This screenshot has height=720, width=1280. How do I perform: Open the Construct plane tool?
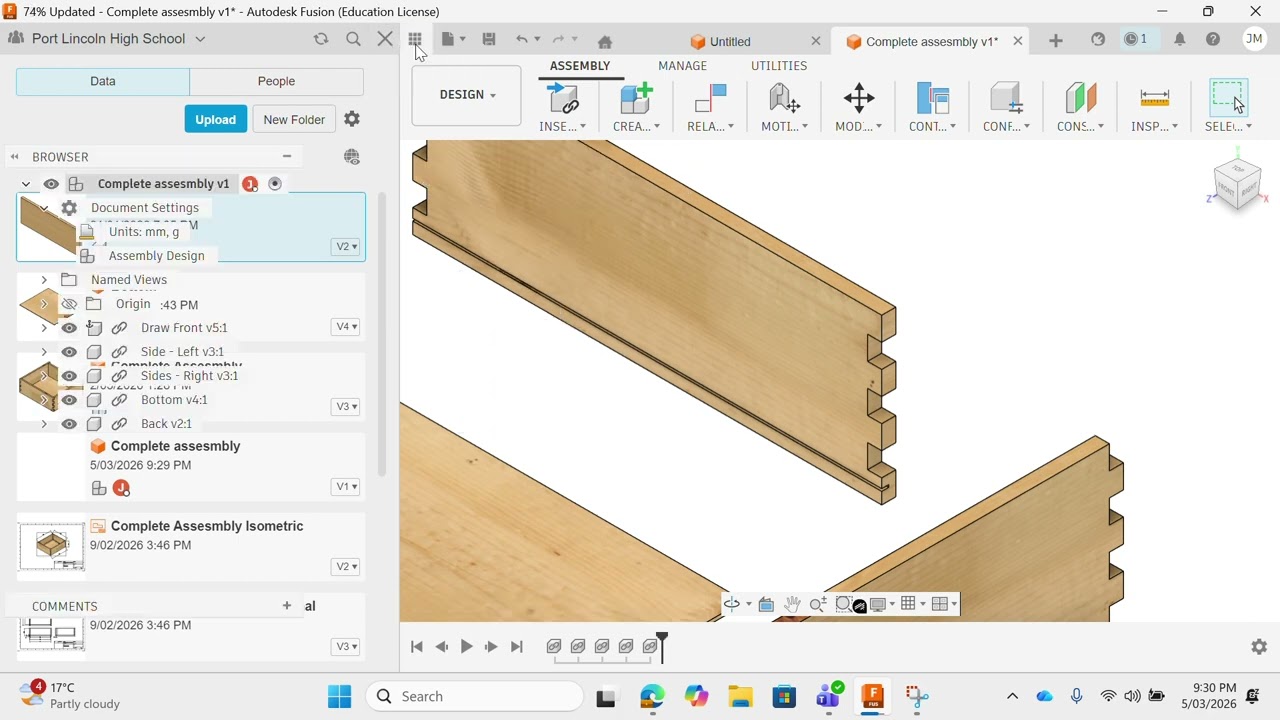(1080, 99)
